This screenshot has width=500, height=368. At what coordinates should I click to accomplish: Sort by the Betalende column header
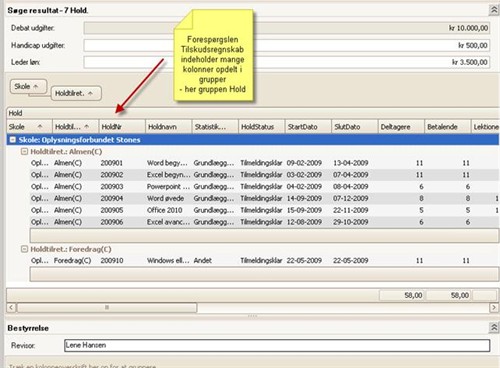click(448, 127)
